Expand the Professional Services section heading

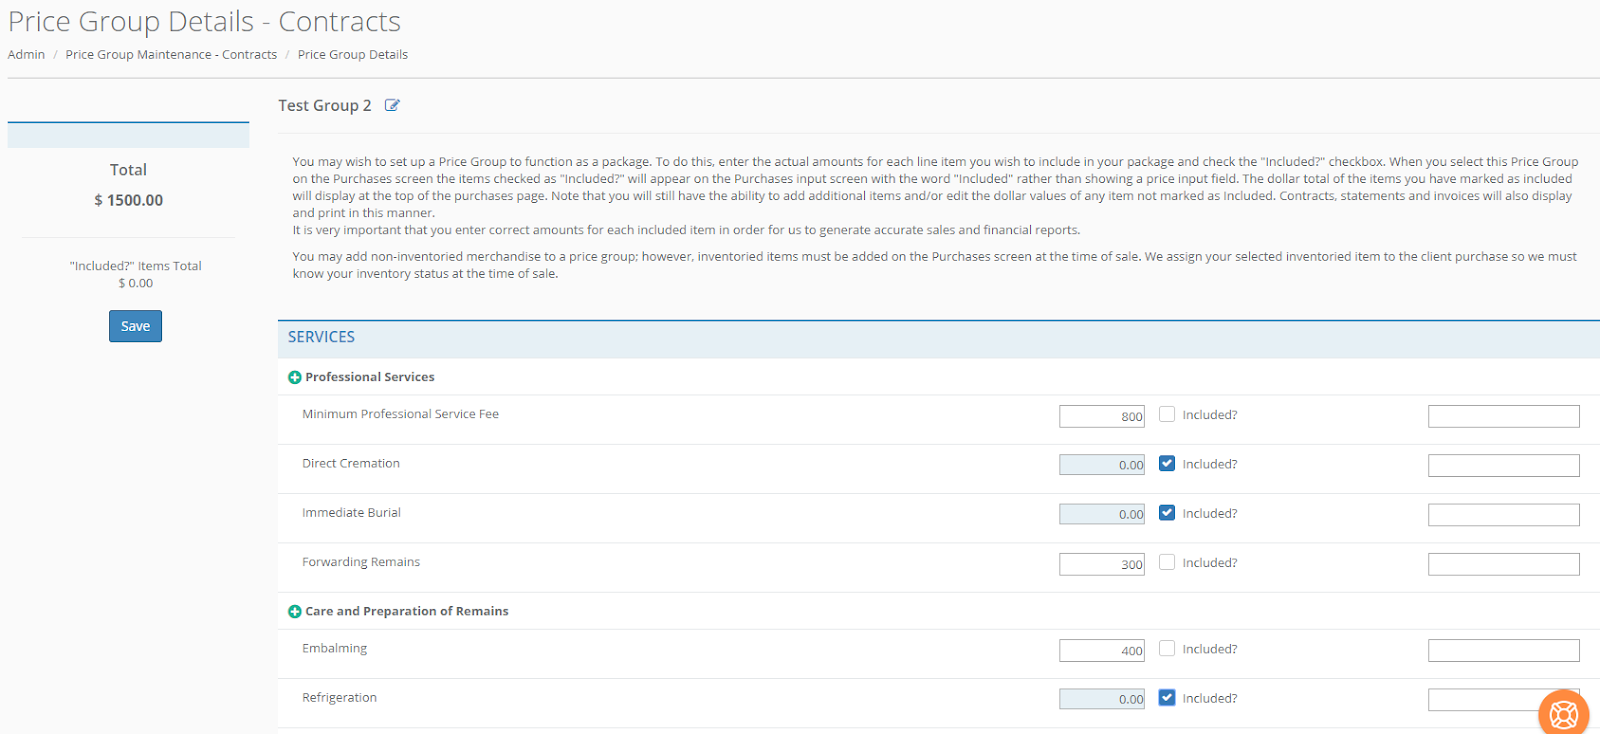coord(369,377)
